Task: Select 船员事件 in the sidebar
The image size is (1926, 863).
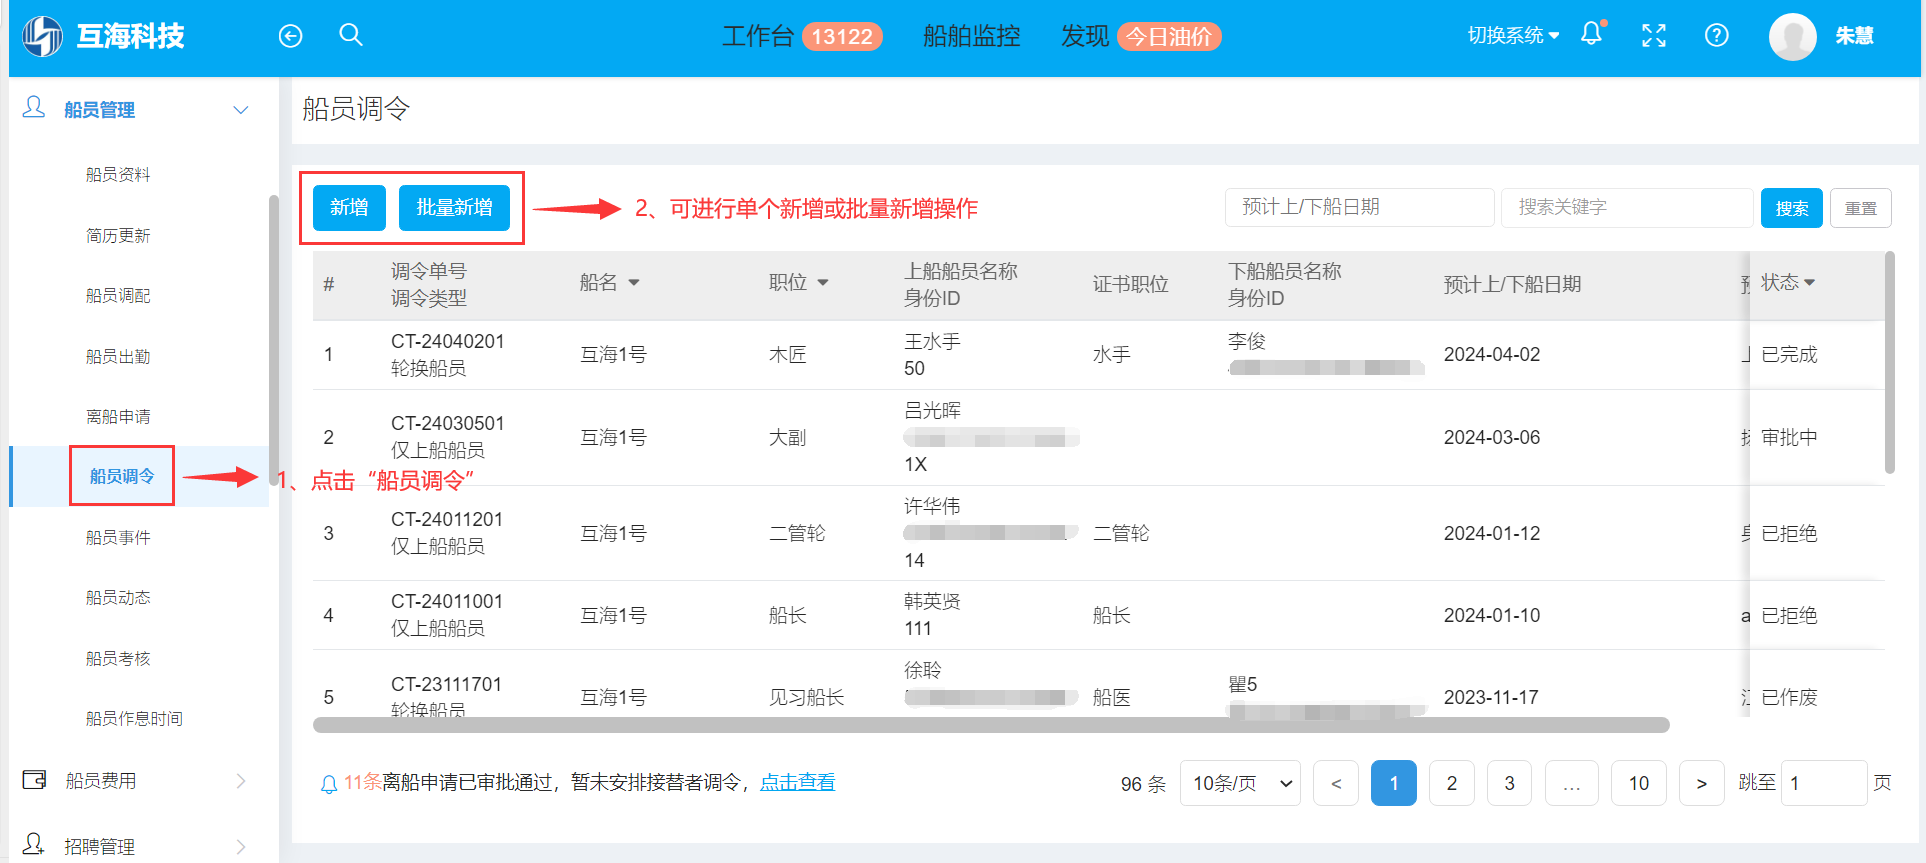Action: pyautogui.click(x=118, y=538)
